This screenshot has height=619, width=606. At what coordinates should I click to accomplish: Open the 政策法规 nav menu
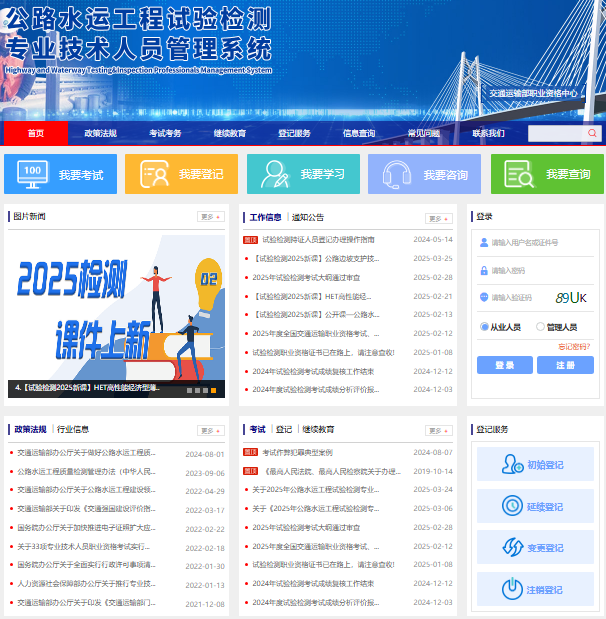point(101,133)
